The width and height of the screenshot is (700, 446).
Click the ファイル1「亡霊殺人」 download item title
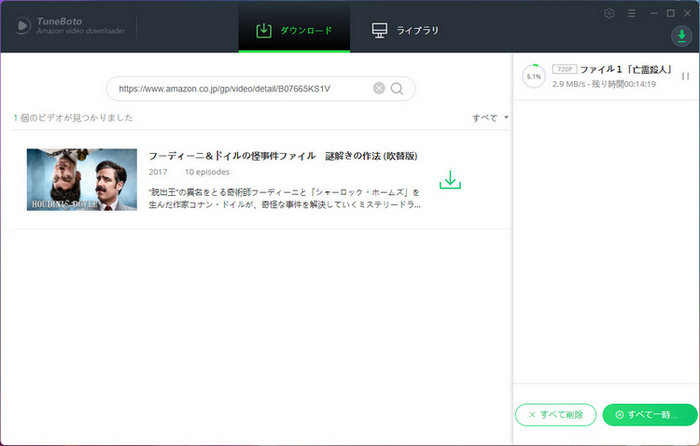[626, 69]
